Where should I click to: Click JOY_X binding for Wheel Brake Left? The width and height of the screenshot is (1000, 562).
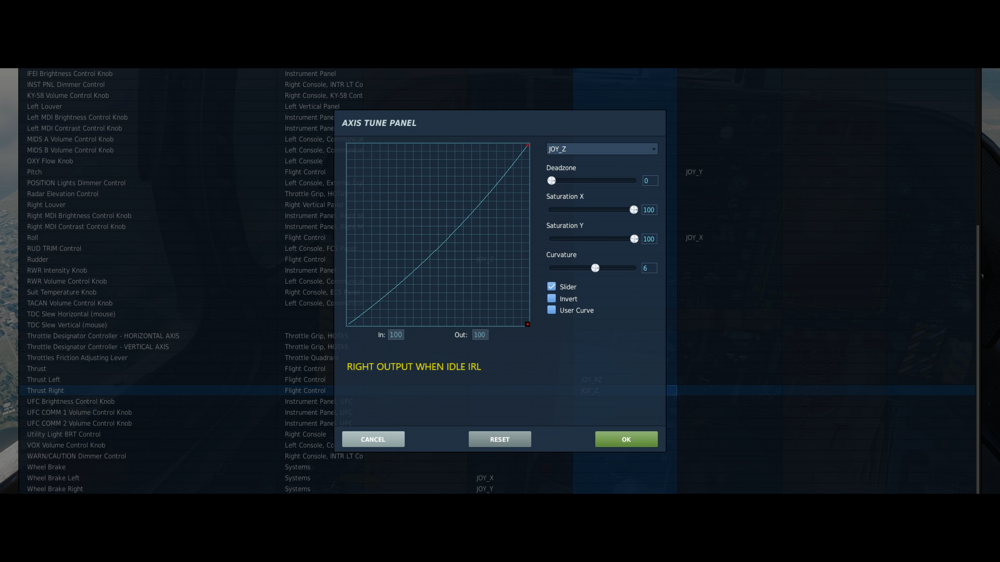(485, 478)
